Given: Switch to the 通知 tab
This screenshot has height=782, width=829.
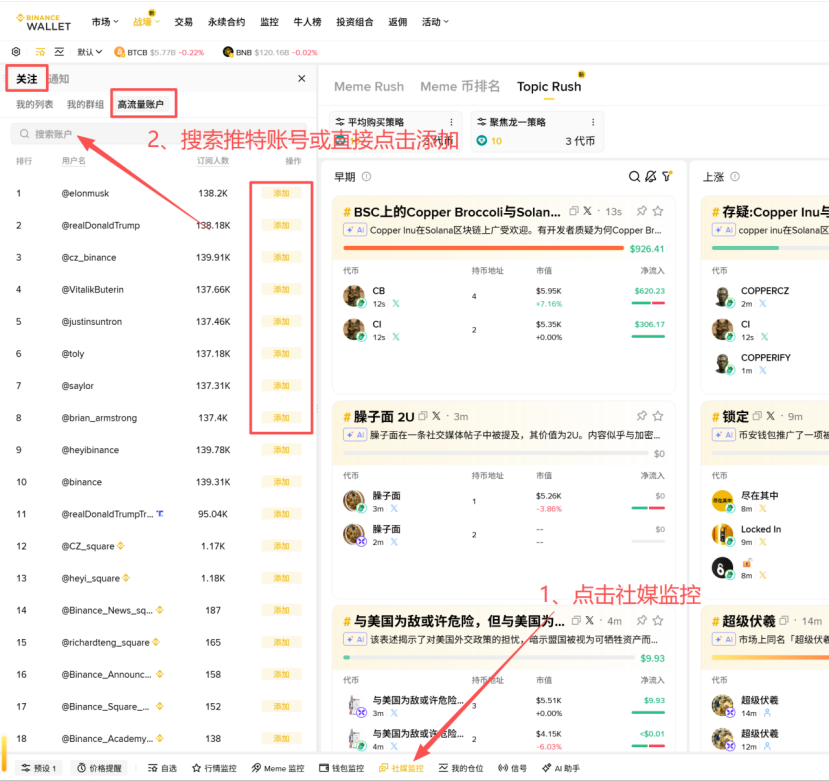Looking at the screenshot, I should pyautogui.click(x=59, y=79).
